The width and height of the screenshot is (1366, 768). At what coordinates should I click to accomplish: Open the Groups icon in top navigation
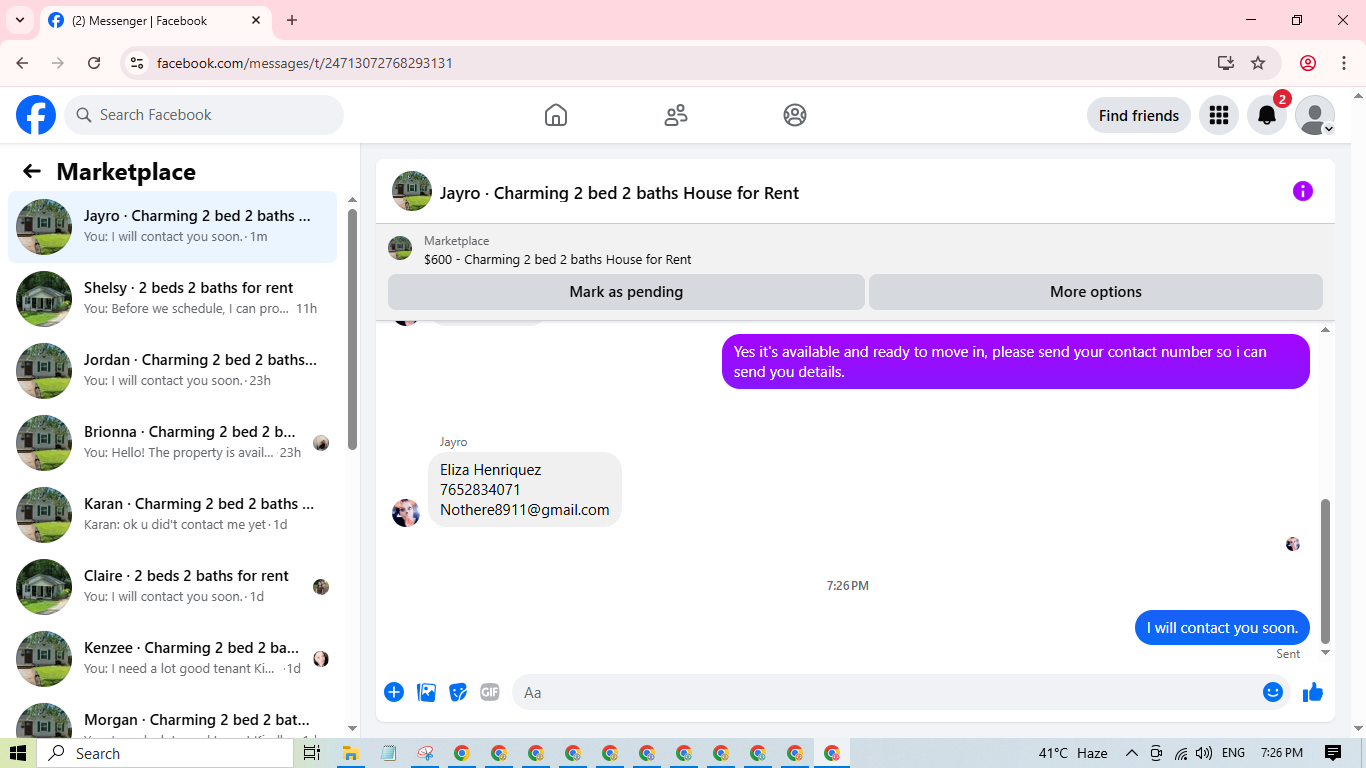click(795, 115)
